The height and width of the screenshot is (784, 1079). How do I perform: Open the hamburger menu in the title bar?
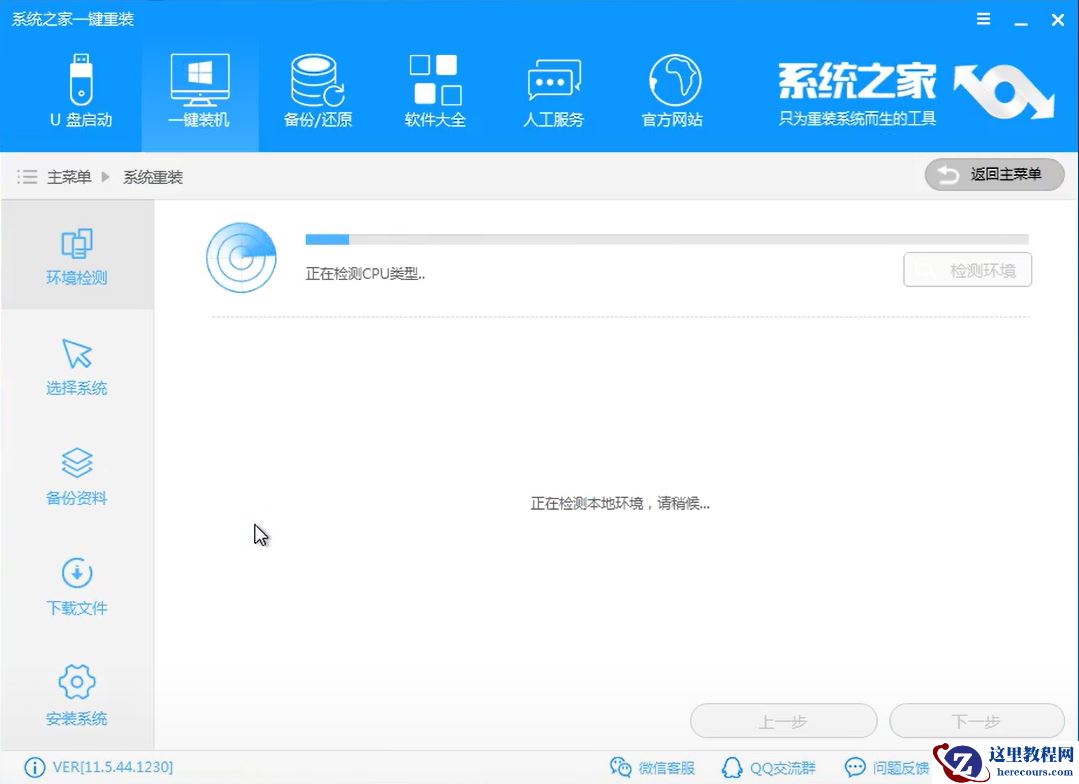click(983, 18)
